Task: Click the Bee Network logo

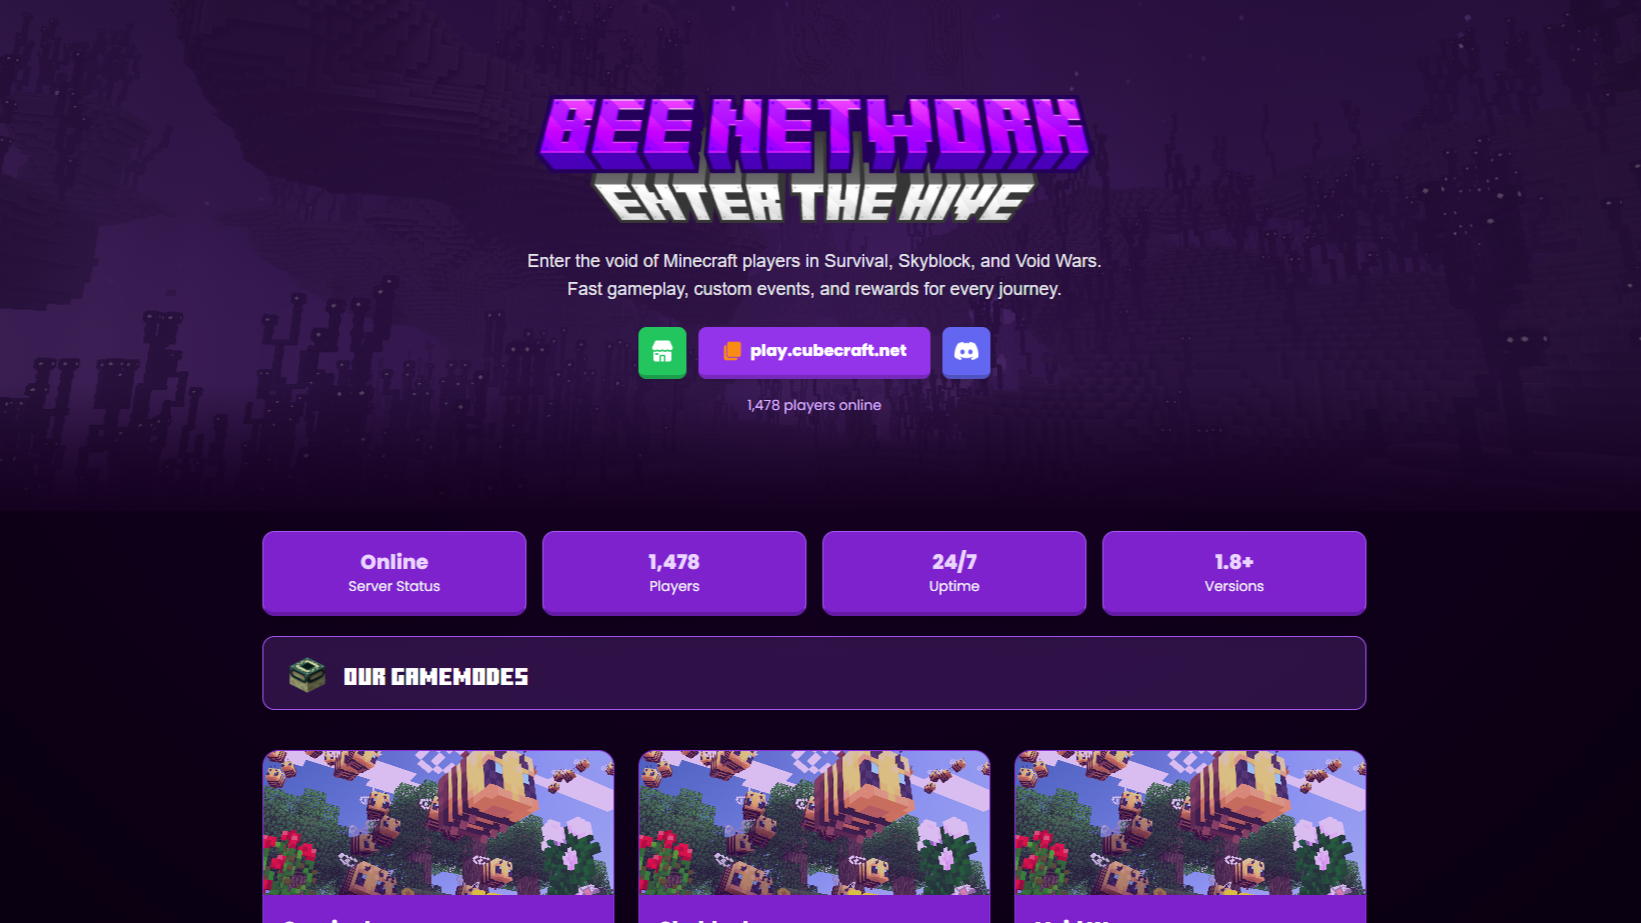Action: click(x=814, y=132)
